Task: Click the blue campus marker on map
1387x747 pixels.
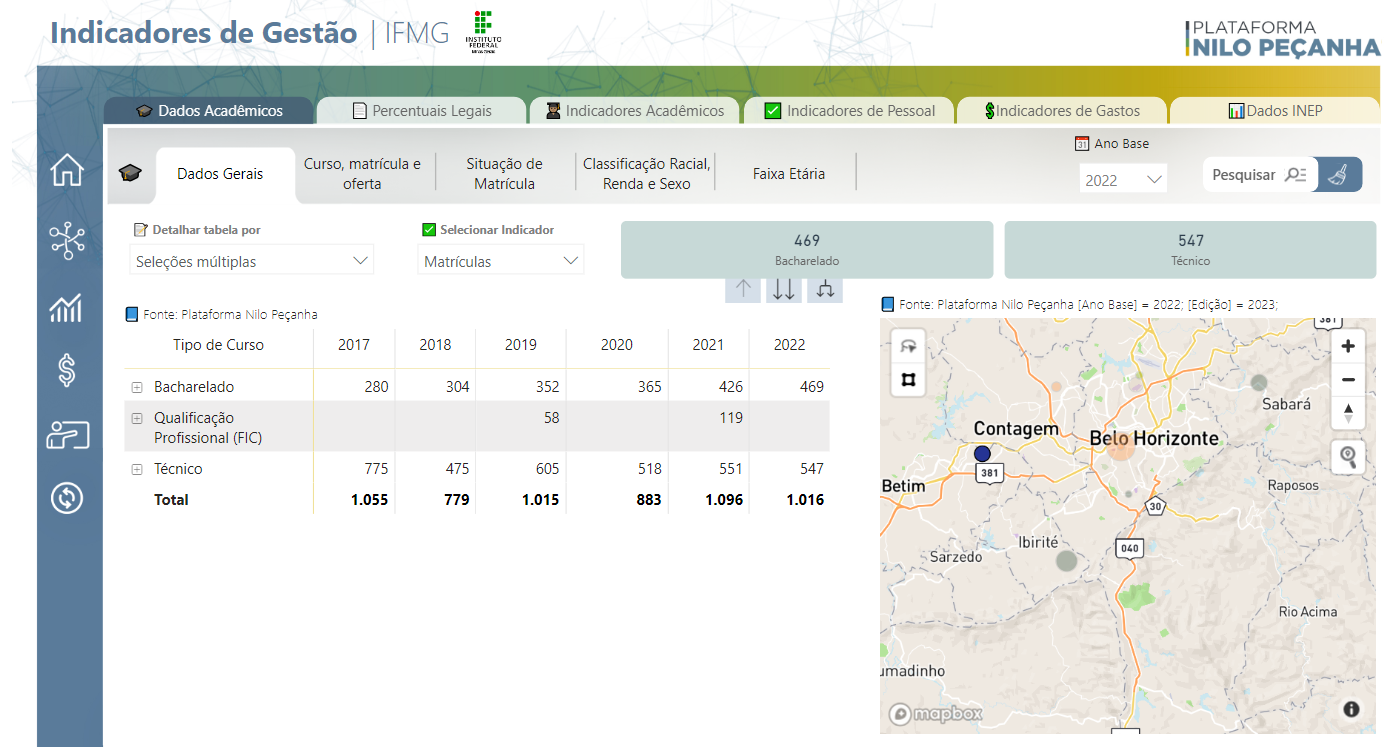Action: [x=982, y=453]
